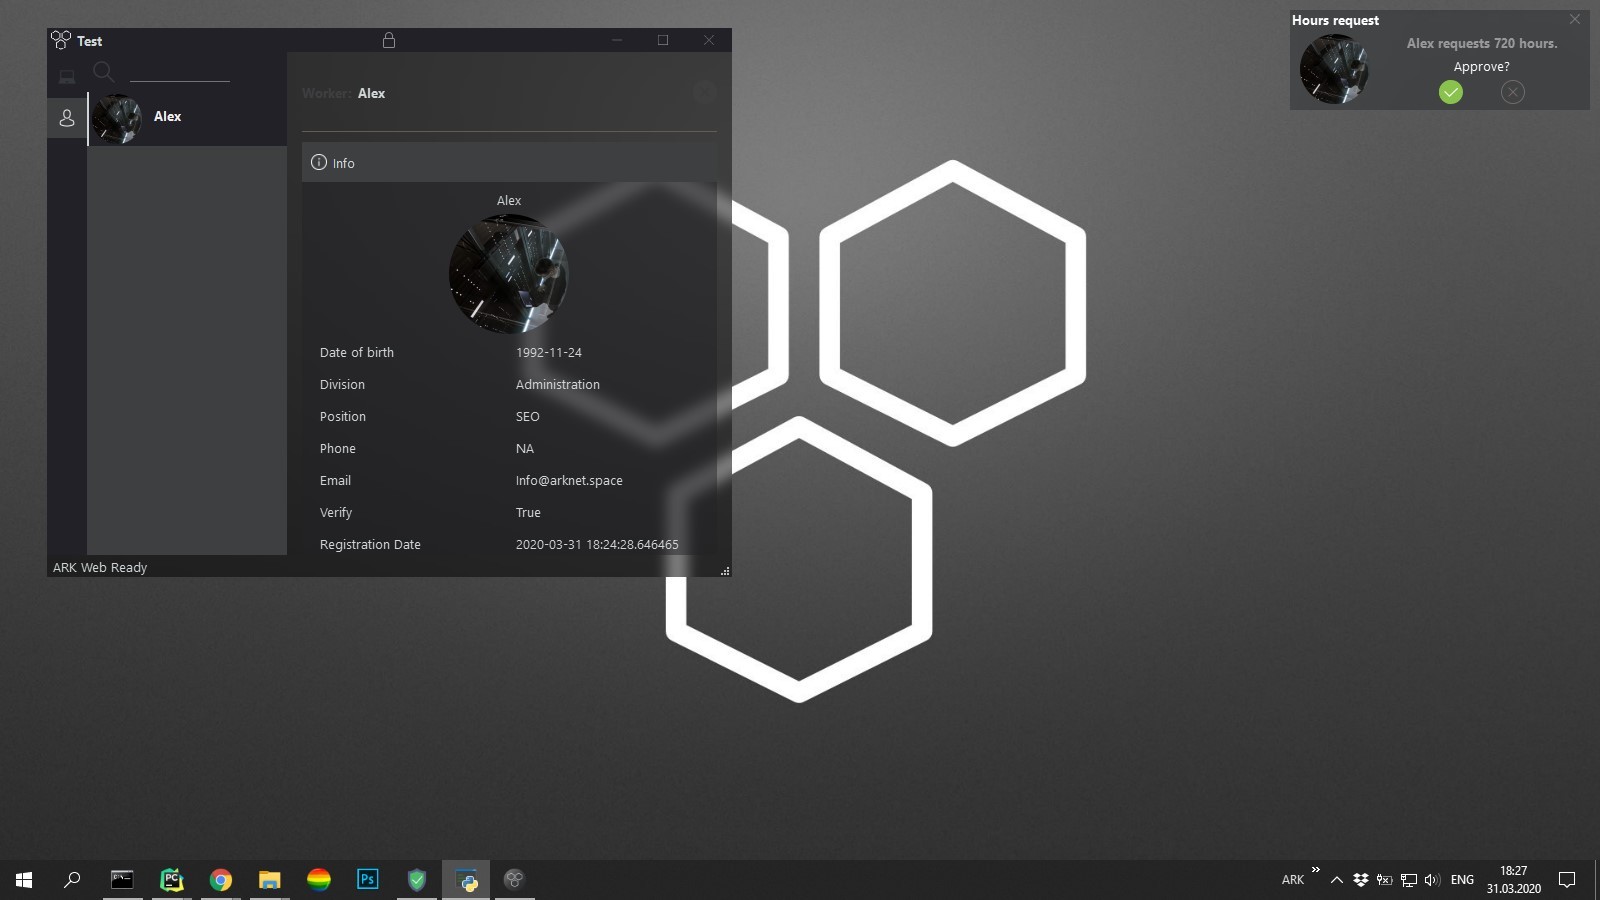Viewport: 1600px width, 900px height.
Task: Click the date of birth value 1992-11-24
Action: pos(549,352)
